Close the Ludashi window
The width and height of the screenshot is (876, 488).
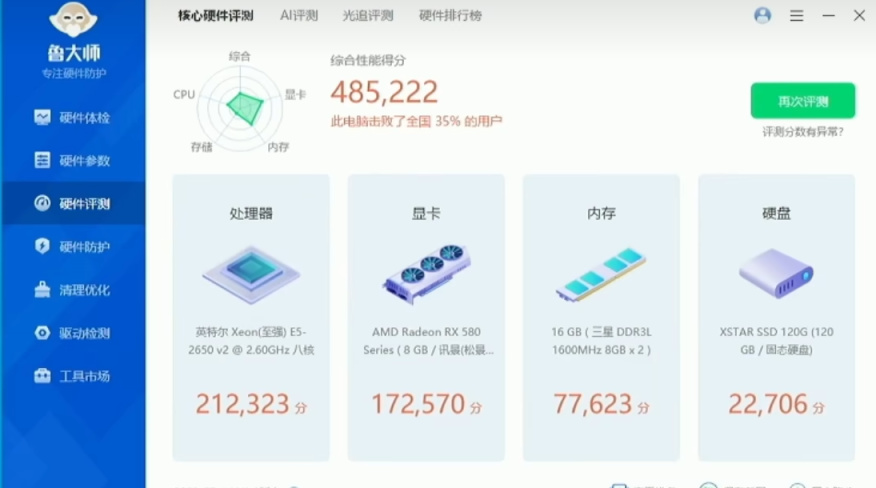859,16
